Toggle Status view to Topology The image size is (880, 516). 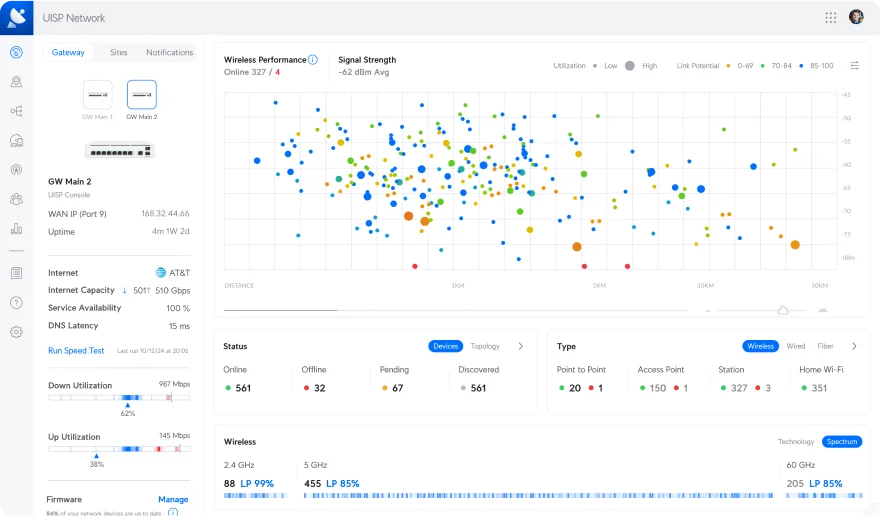pyautogui.click(x=485, y=346)
